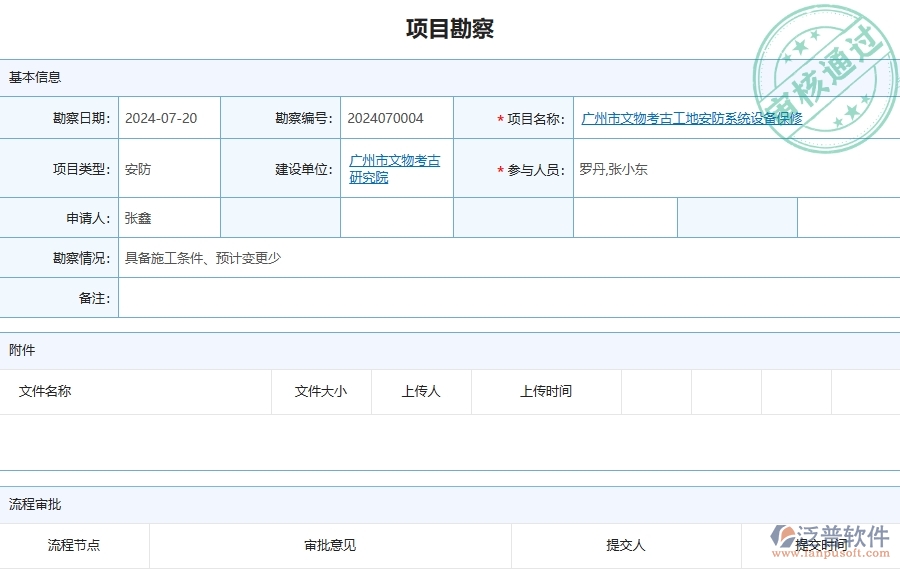This screenshot has height=569, width=900.
Task: Click the 勘察编号 field showing 2024070004
Action: tap(395, 118)
